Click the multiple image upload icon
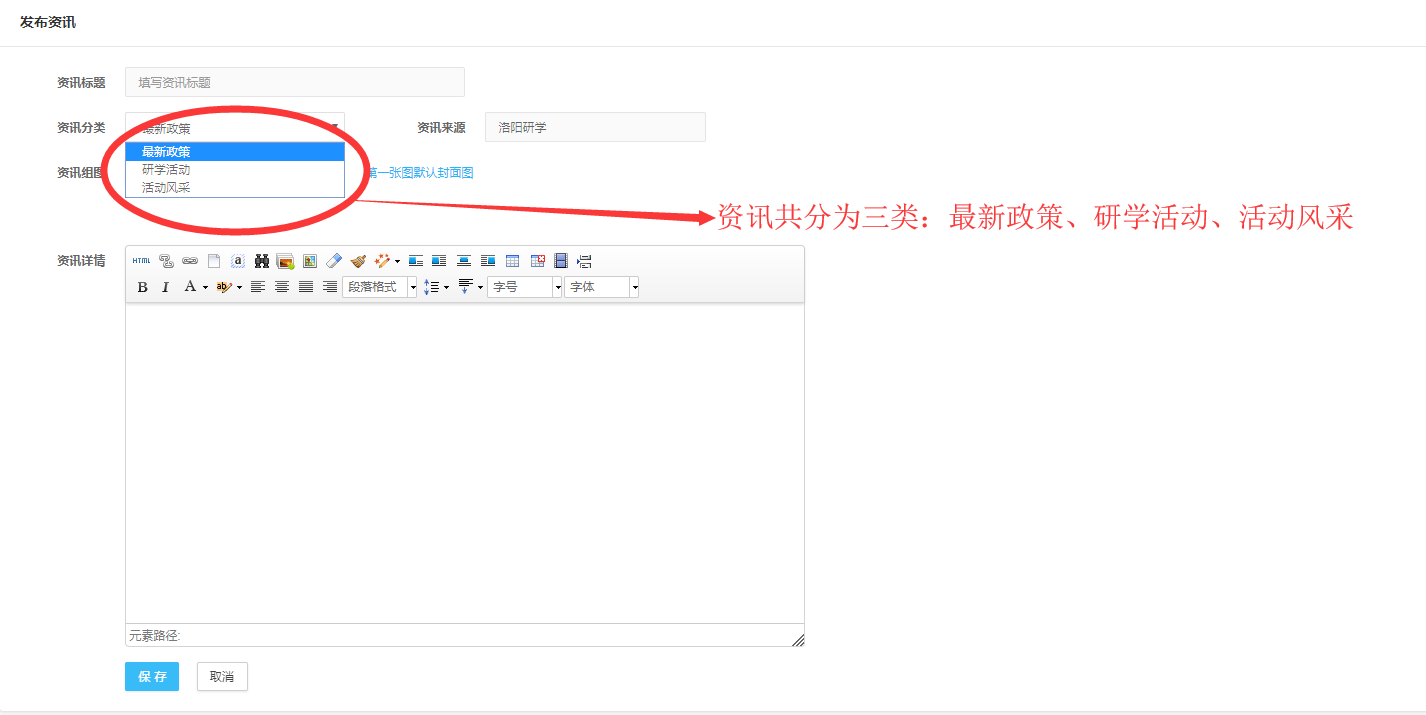1426x715 pixels. (286, 261)
